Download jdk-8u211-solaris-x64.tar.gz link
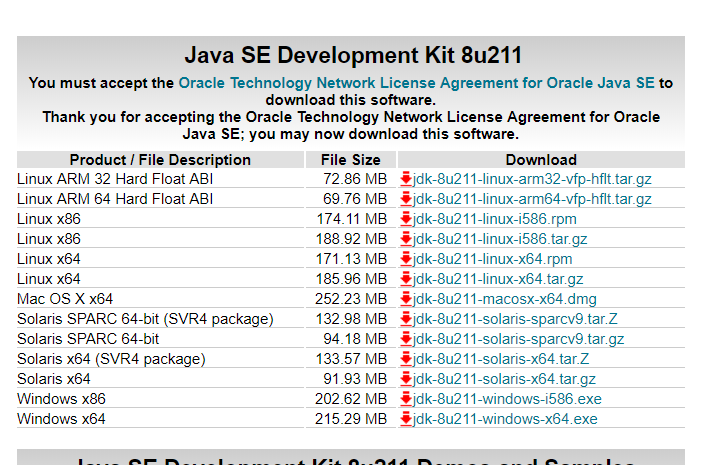712x465 pixels. (x=504, y=379)
